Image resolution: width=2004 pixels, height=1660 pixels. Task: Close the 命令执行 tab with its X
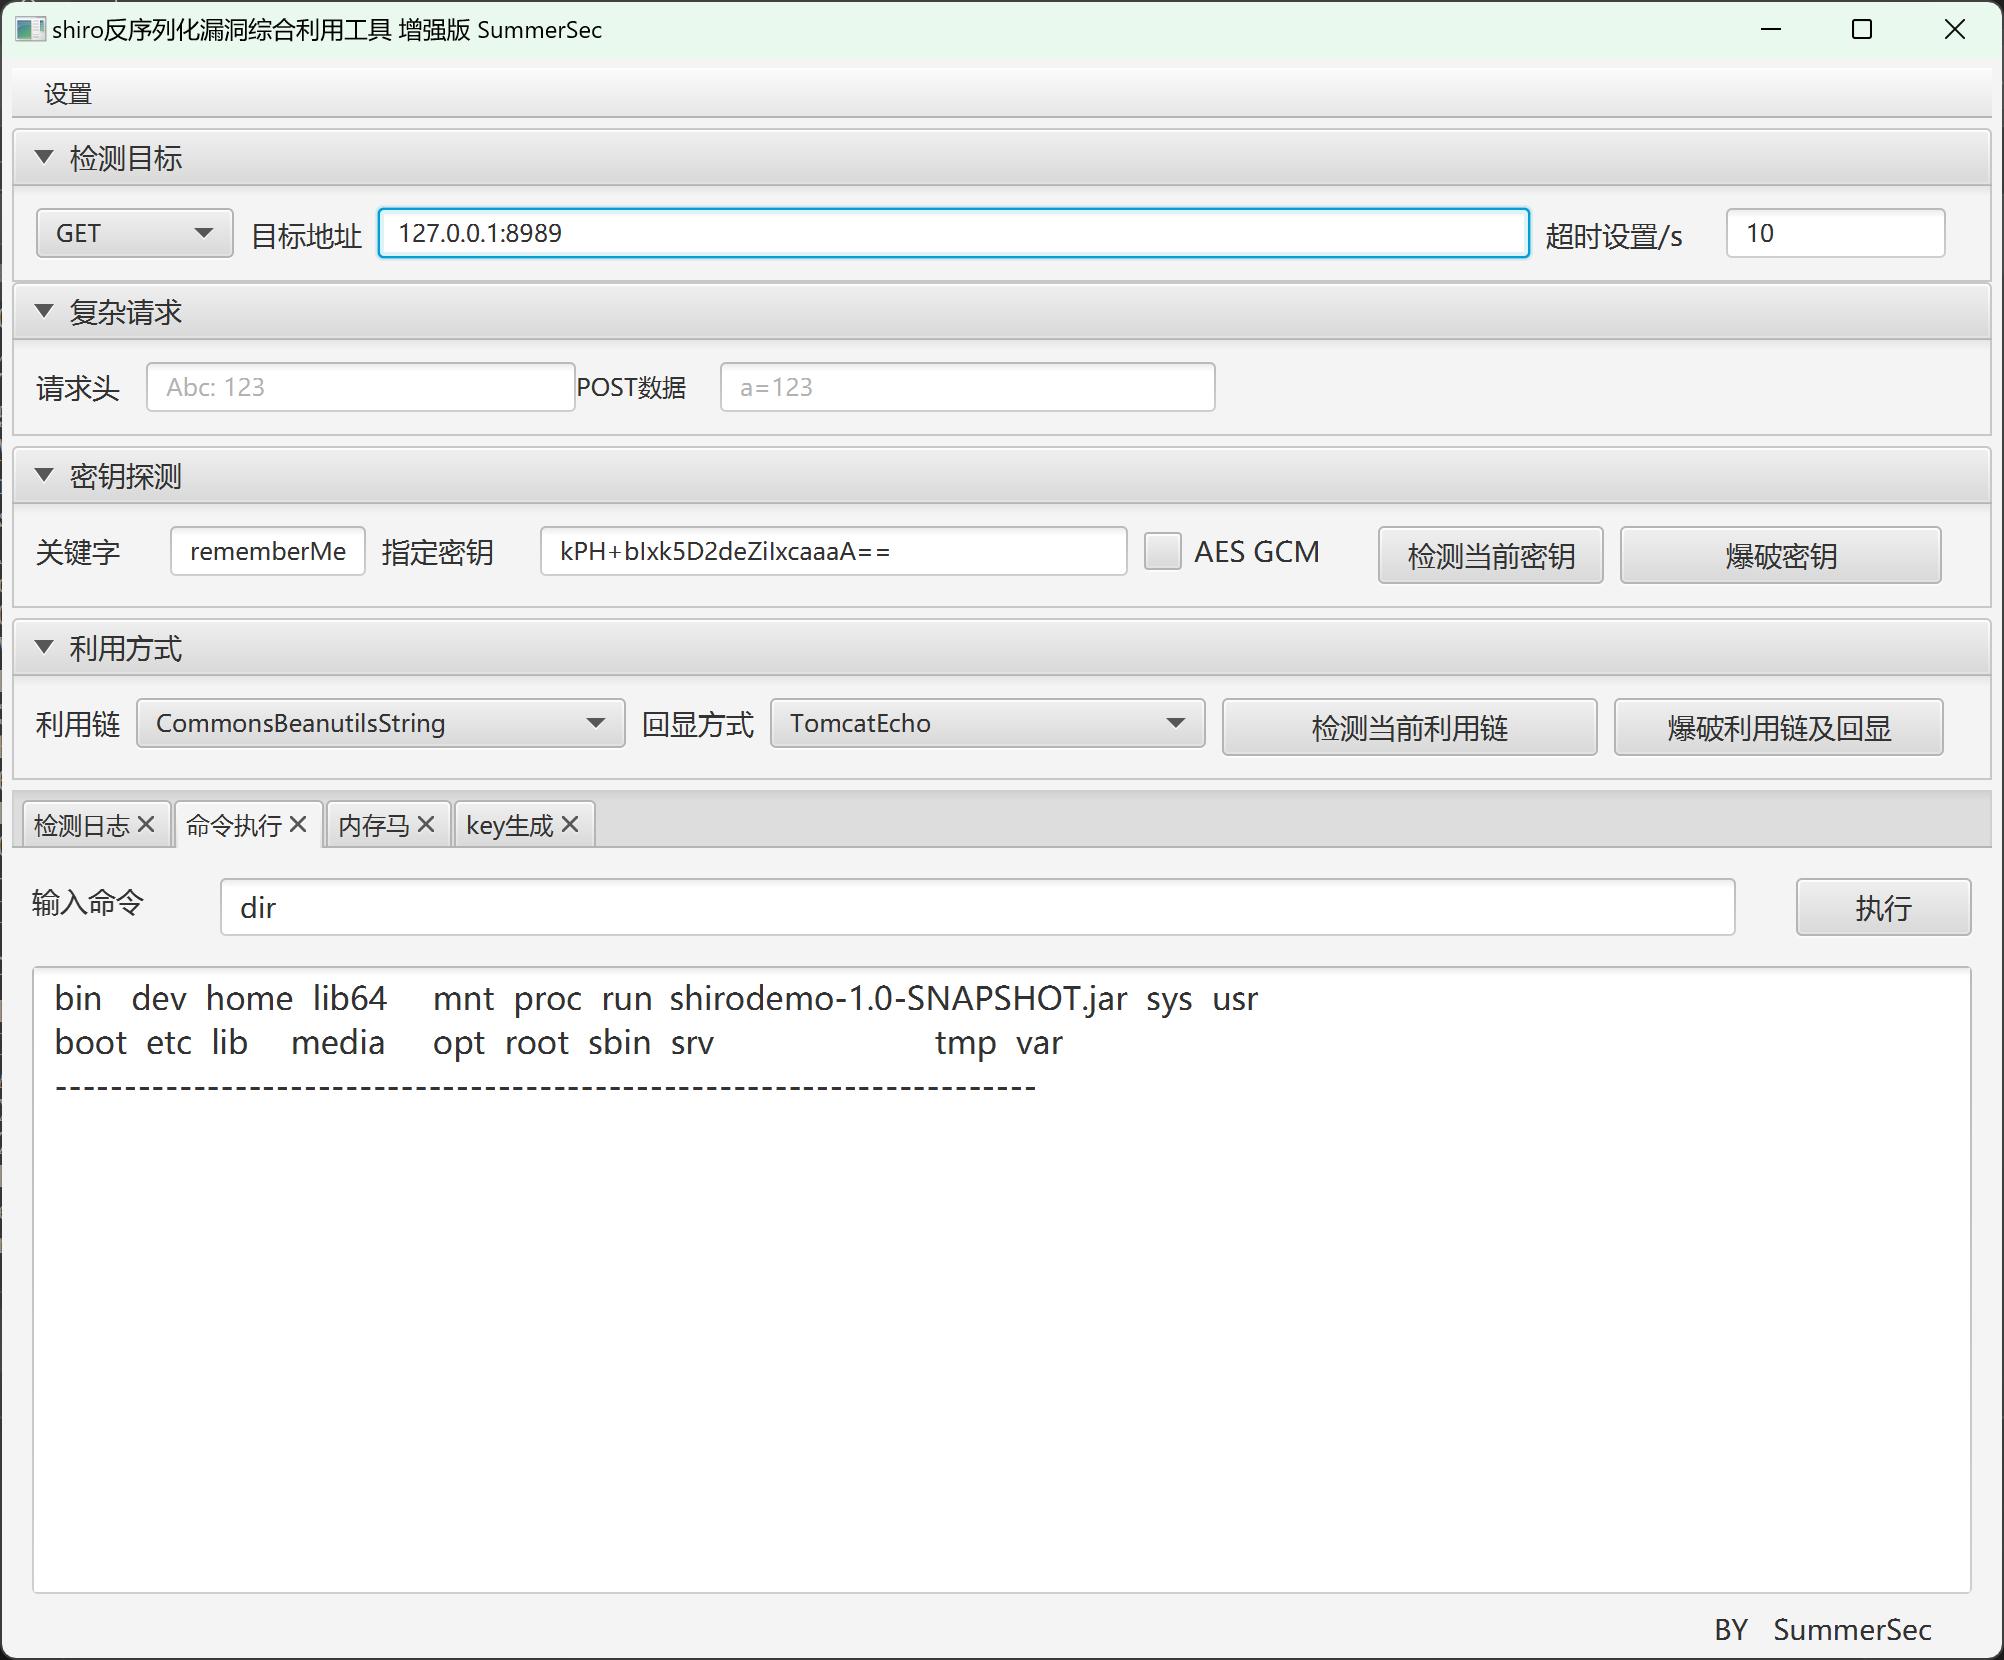point(298,824)
